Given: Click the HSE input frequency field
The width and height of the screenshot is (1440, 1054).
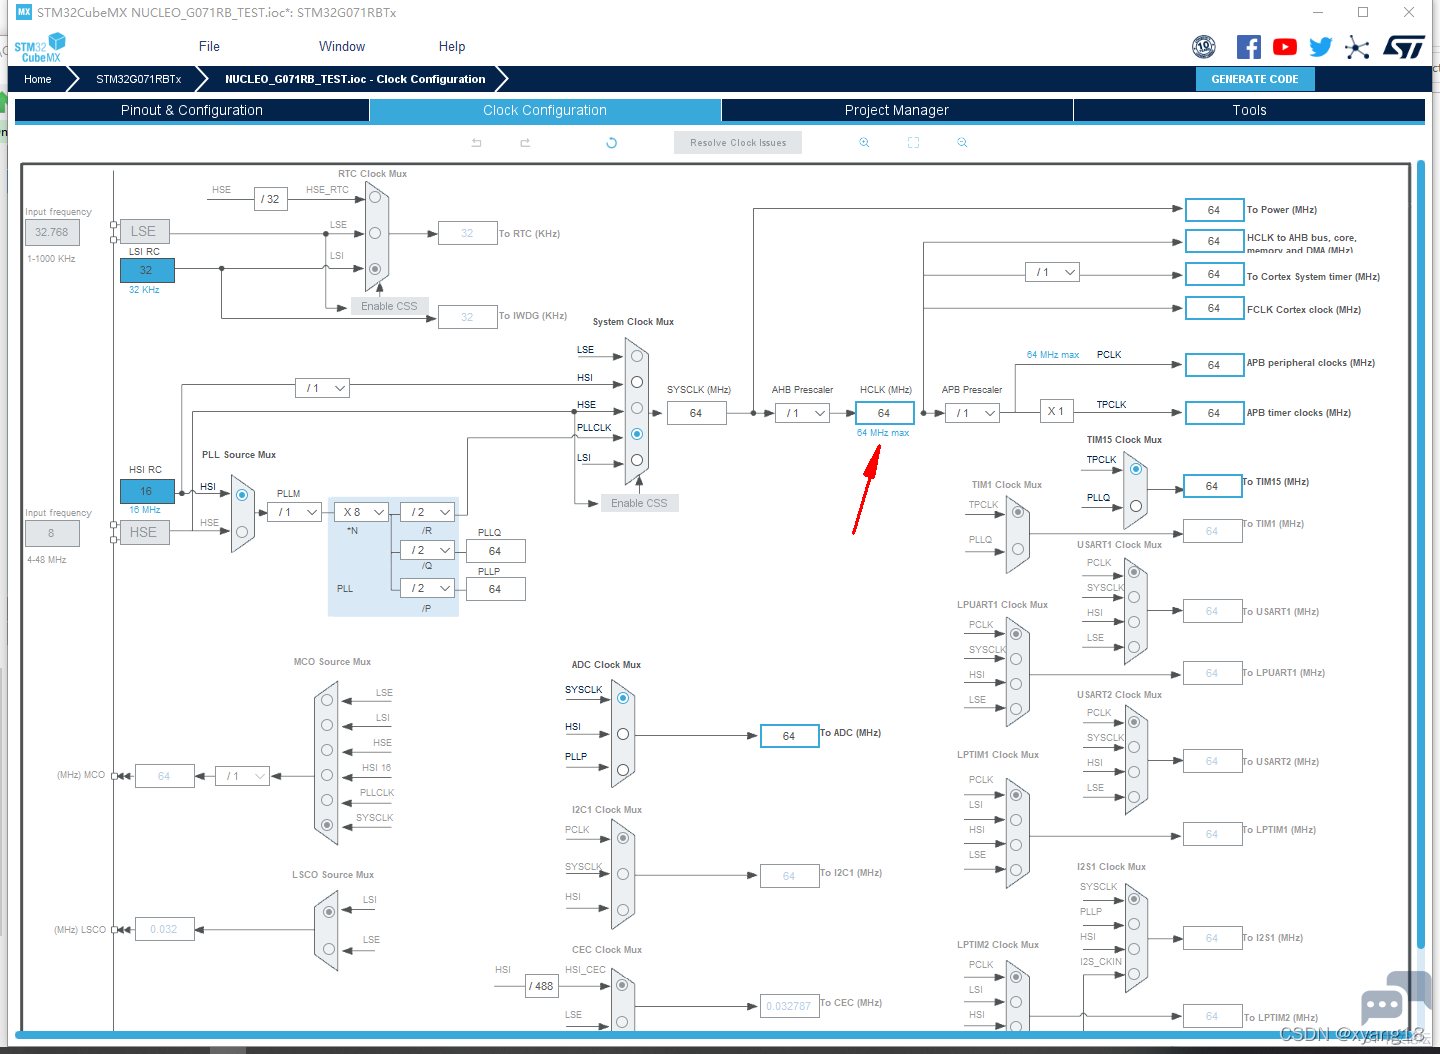Looking at the screenshot, I should coord(52,533).
